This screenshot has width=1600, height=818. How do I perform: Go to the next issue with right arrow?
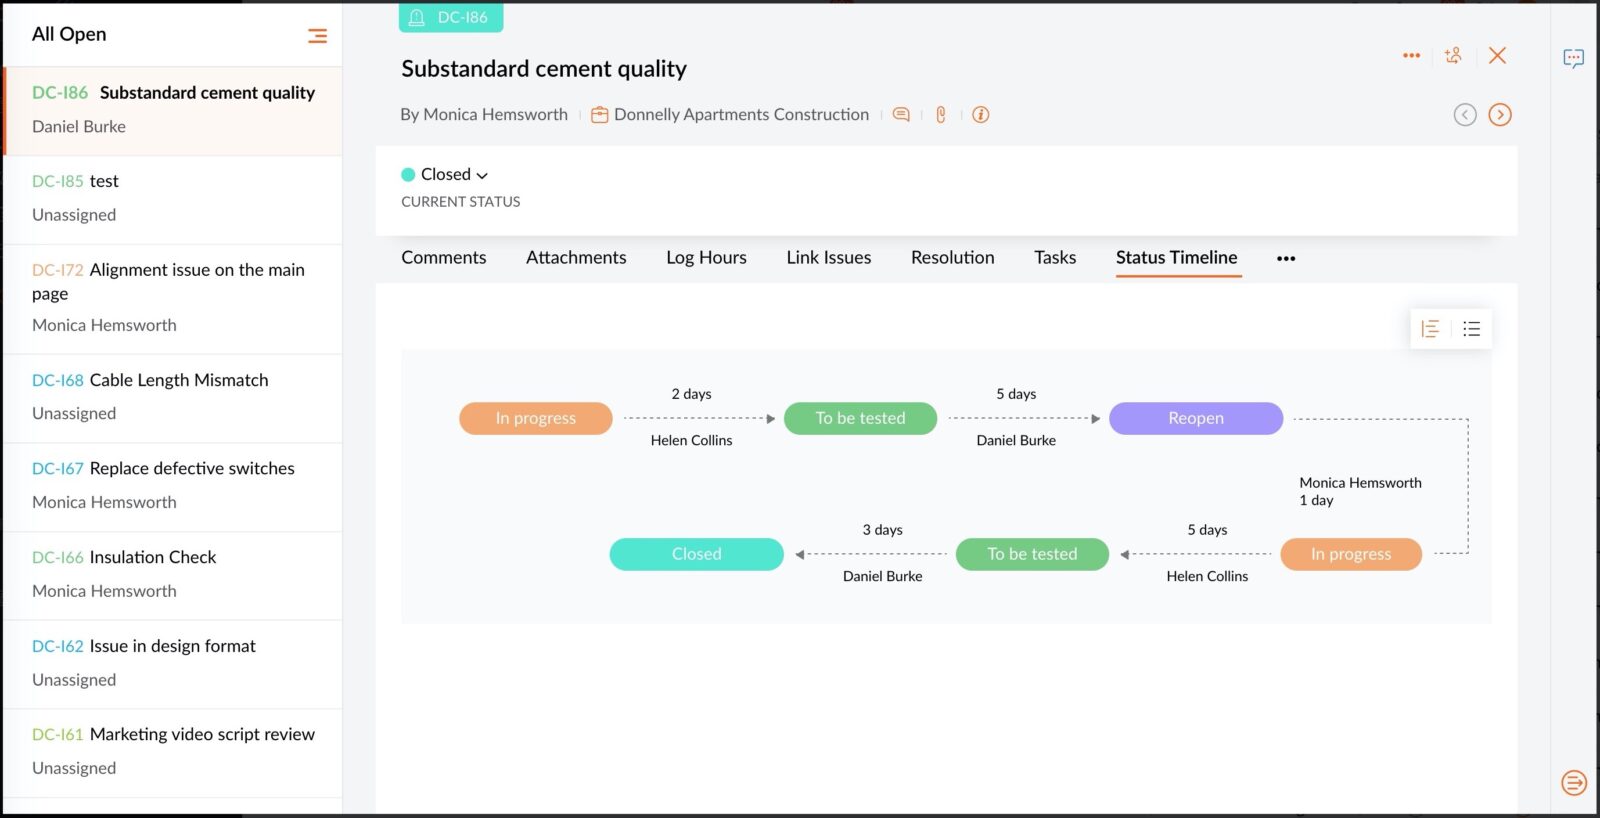click(1500, 115)
